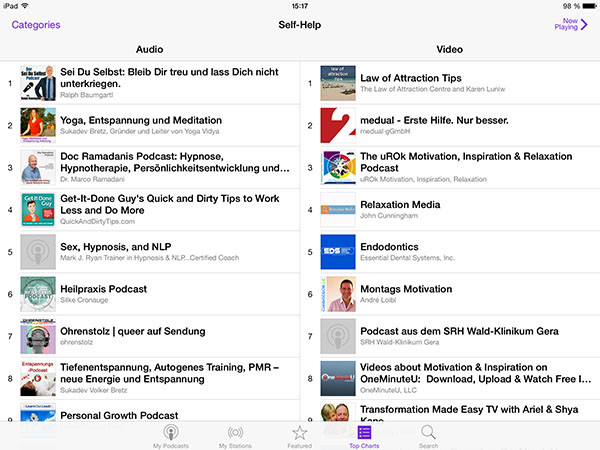The image size is (600, 450).
Task: Open Relaxation Media title
Action: [400, 205]
